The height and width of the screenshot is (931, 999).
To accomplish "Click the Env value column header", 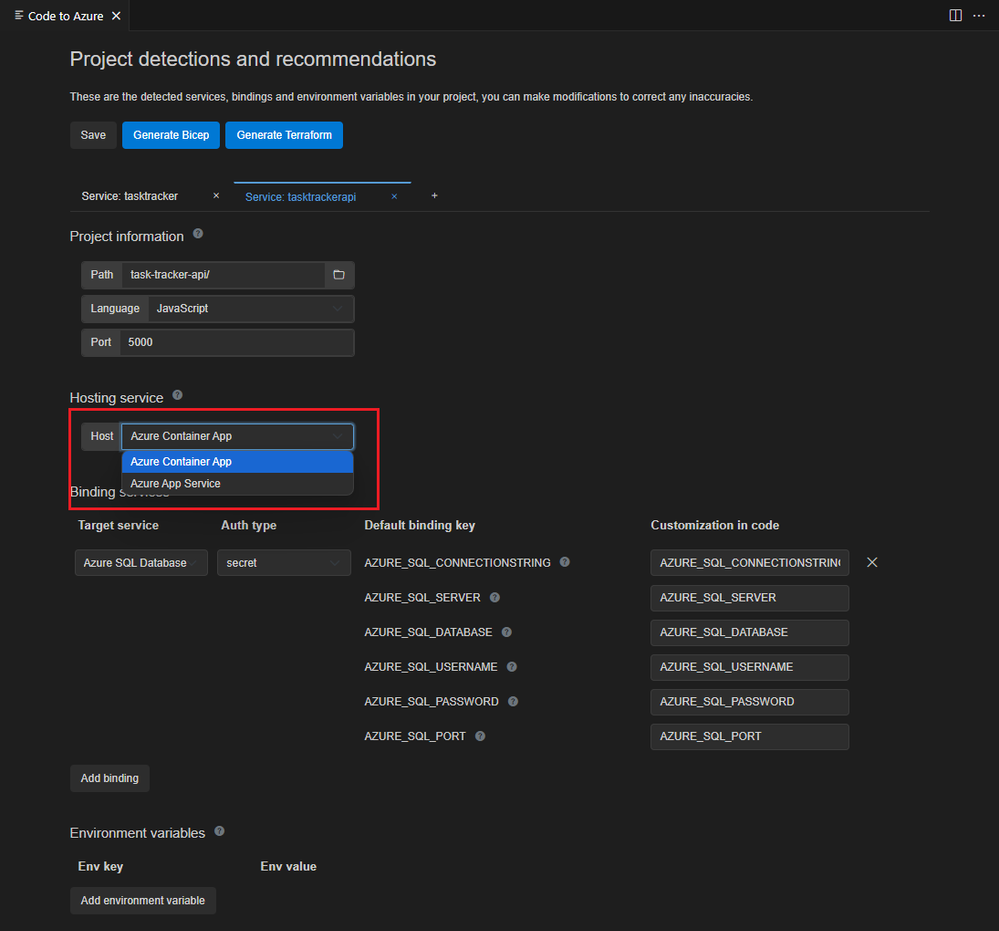I will [x=288, y=866].
